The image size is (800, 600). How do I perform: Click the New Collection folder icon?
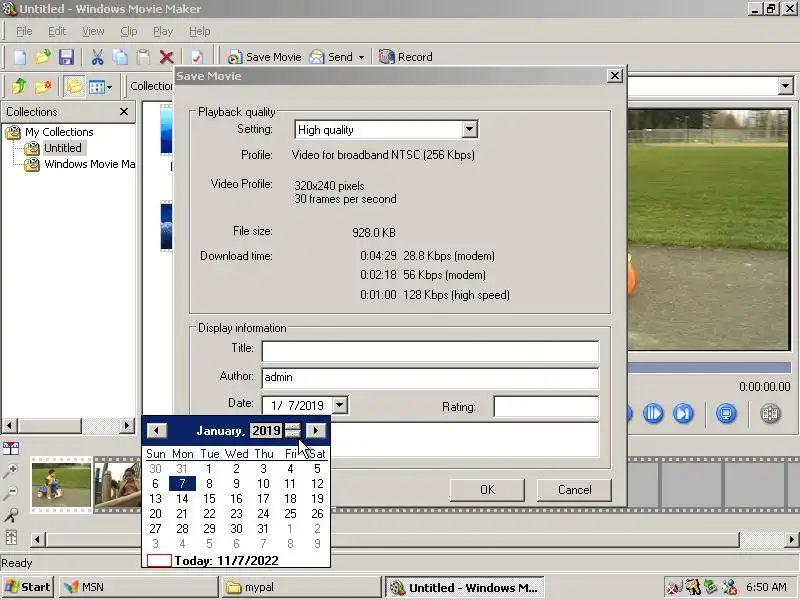(43, 86)
